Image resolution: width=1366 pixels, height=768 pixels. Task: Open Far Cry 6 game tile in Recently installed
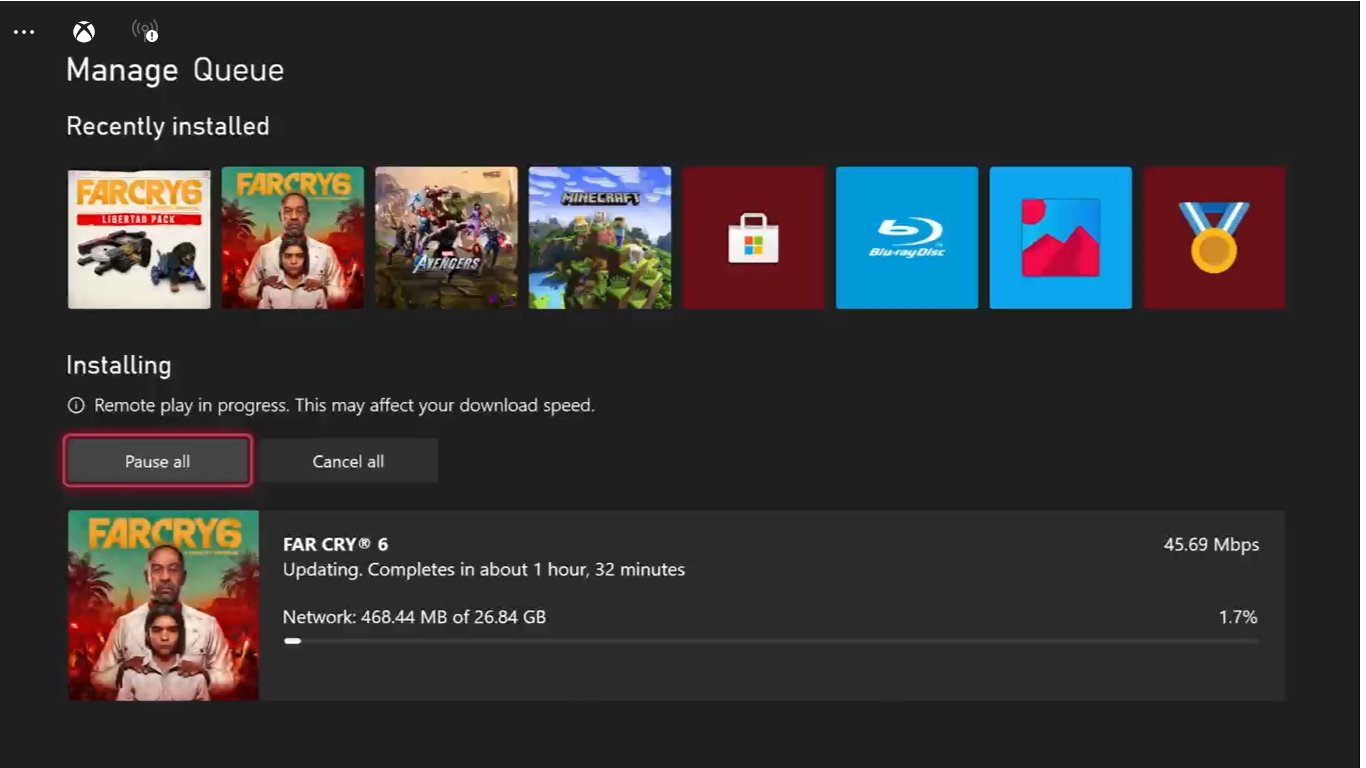(x=293, y=238)
